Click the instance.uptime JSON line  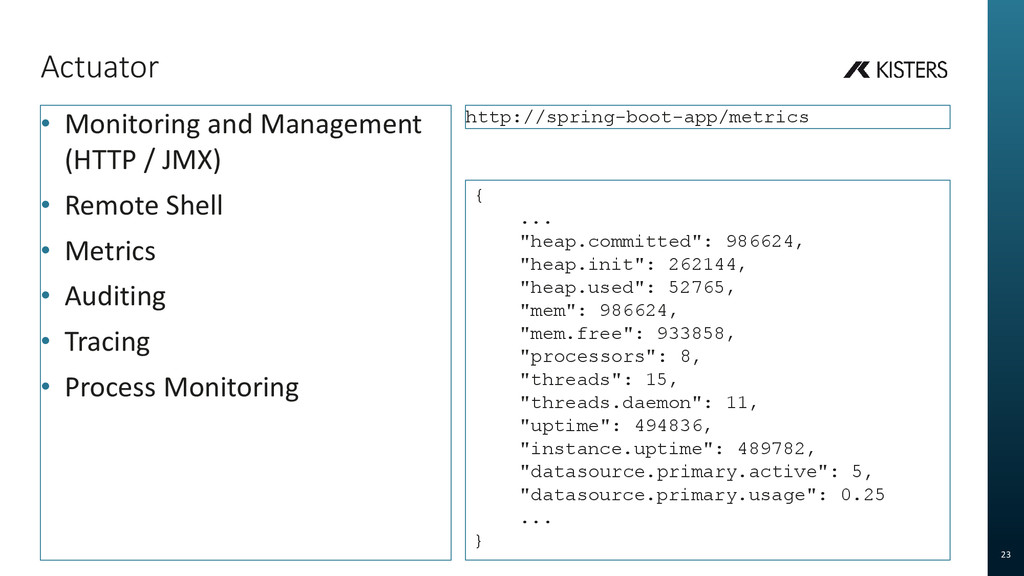(x=667, y=449)
